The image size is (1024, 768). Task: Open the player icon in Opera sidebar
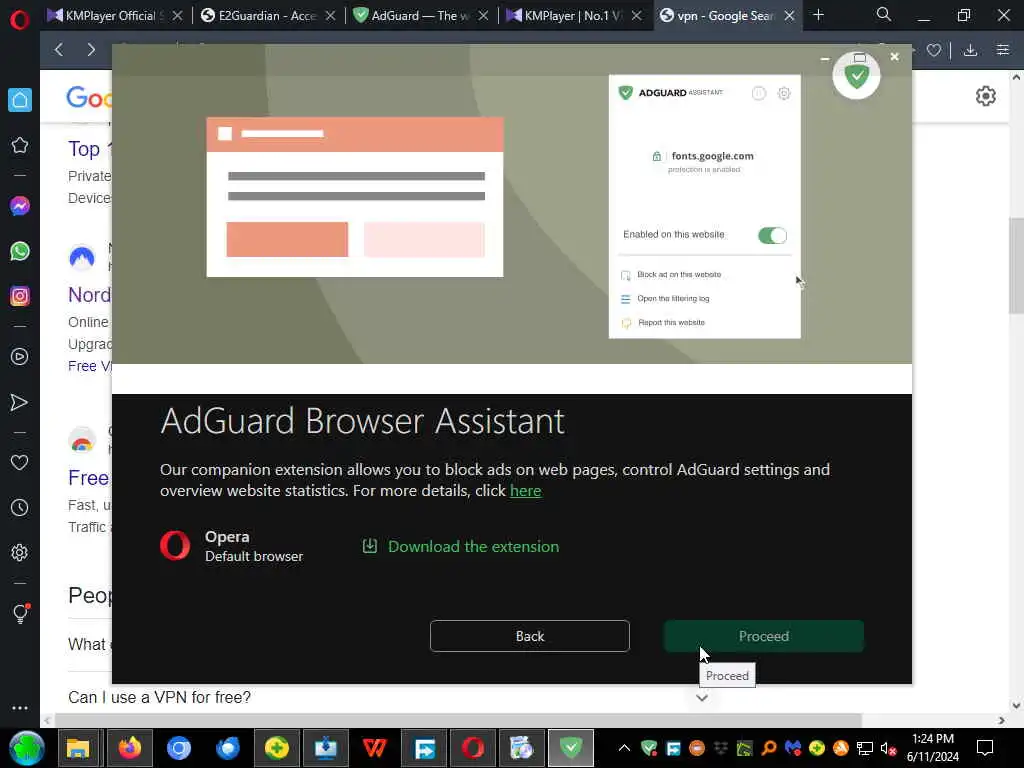[20, 357]
